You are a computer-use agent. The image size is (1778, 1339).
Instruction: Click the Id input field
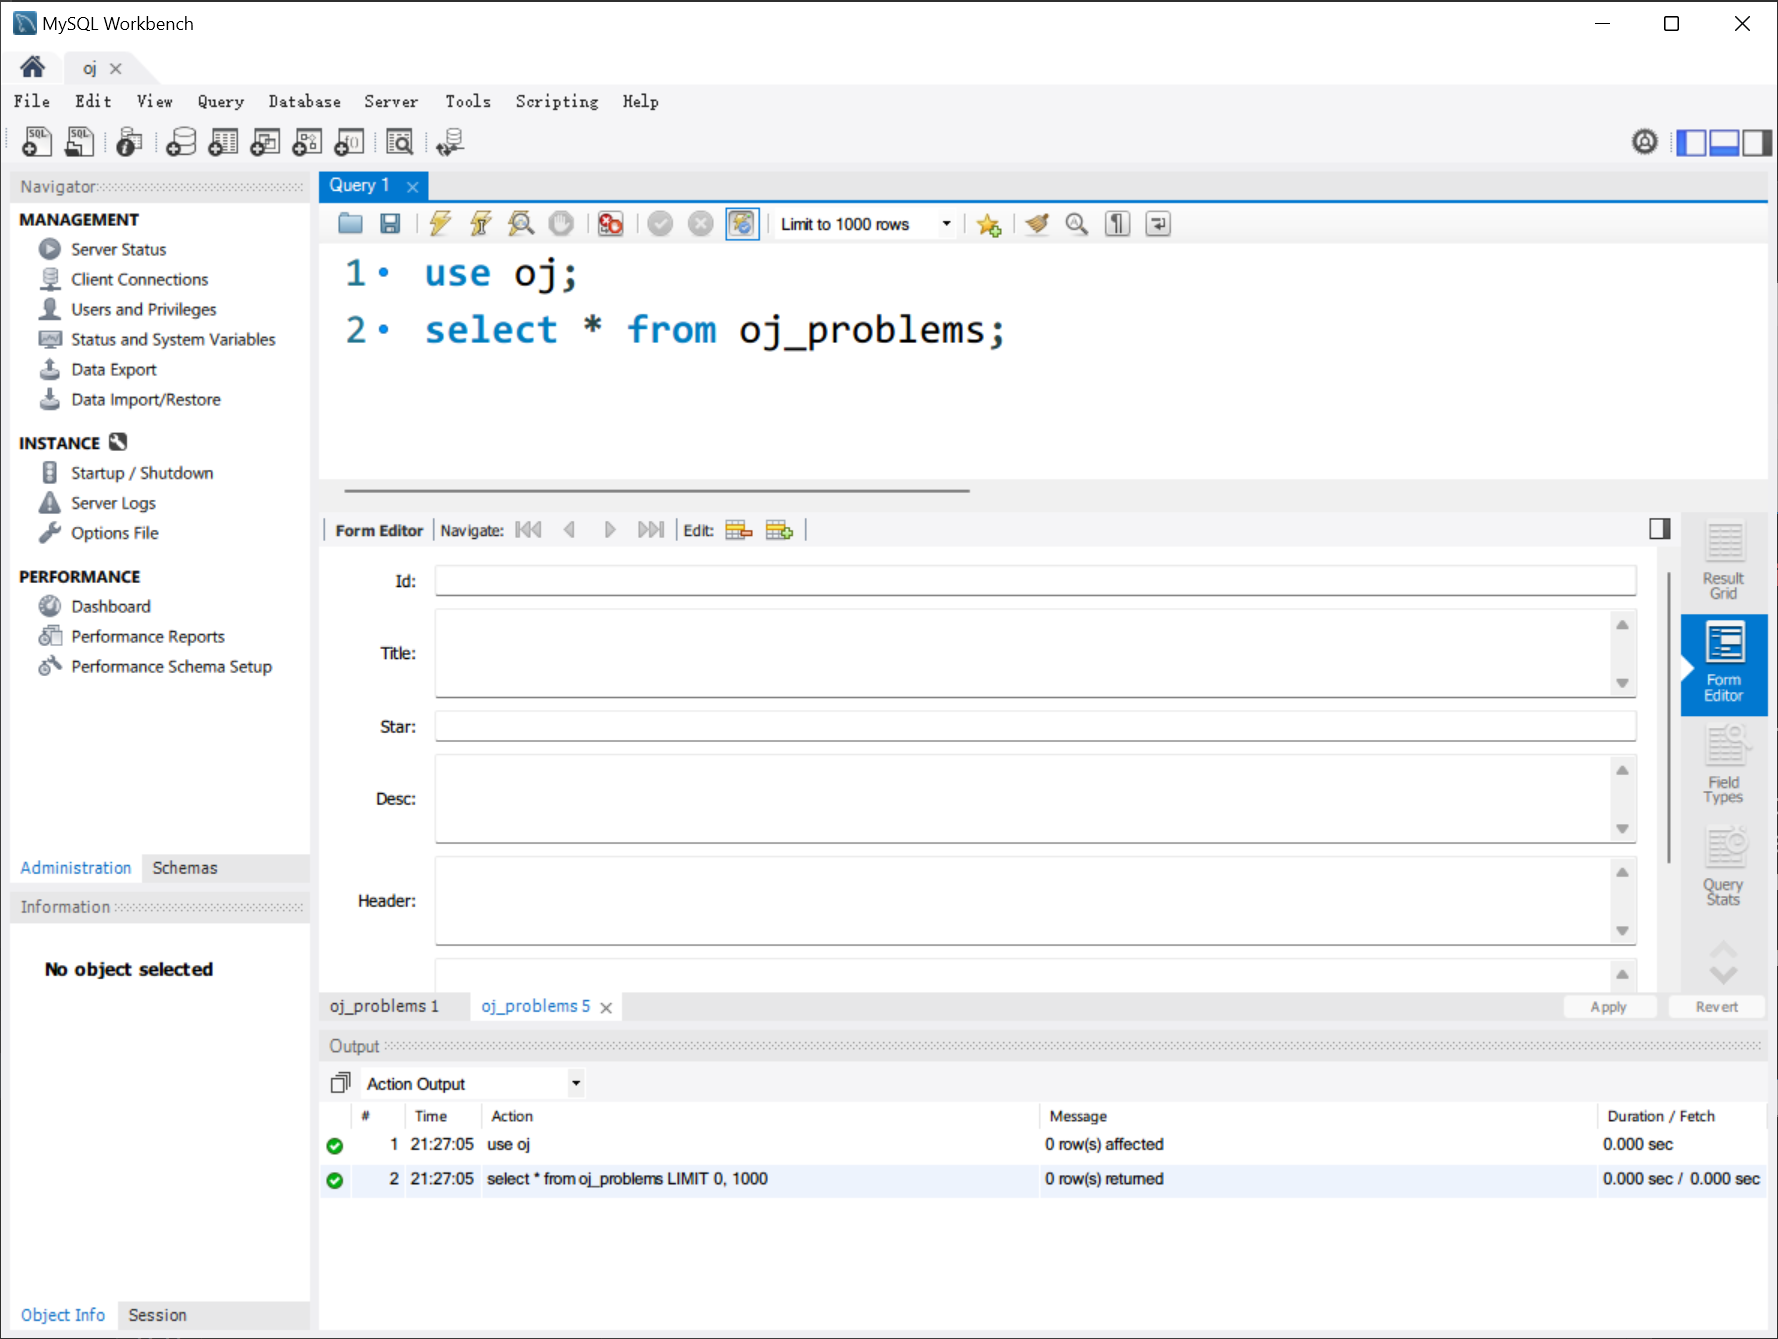(x=1035, y=581)
